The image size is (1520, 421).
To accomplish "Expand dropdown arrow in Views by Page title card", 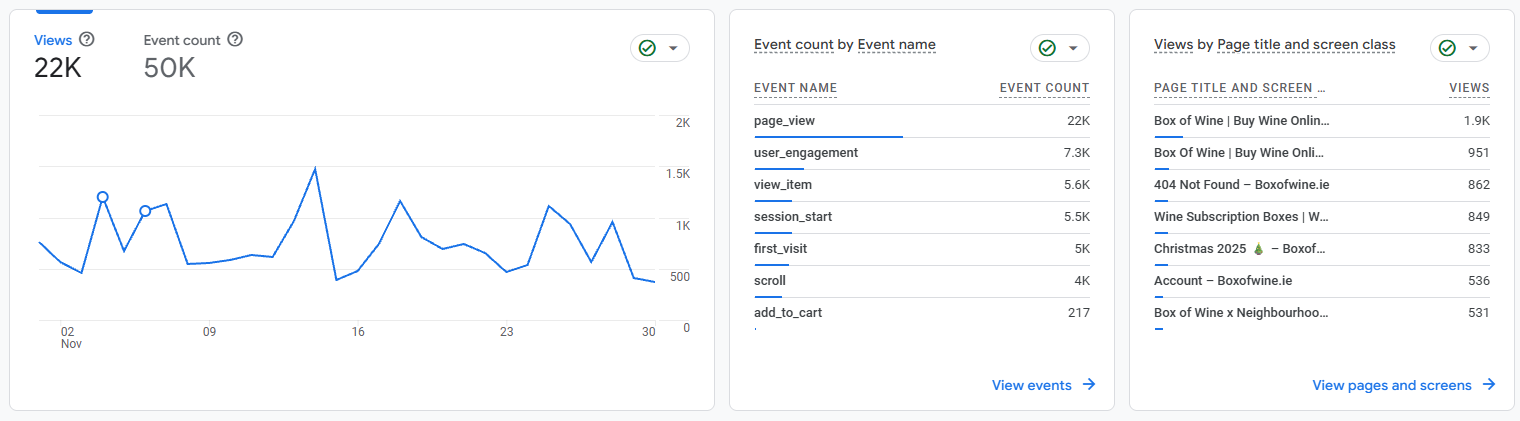I will pos(1473,48).
